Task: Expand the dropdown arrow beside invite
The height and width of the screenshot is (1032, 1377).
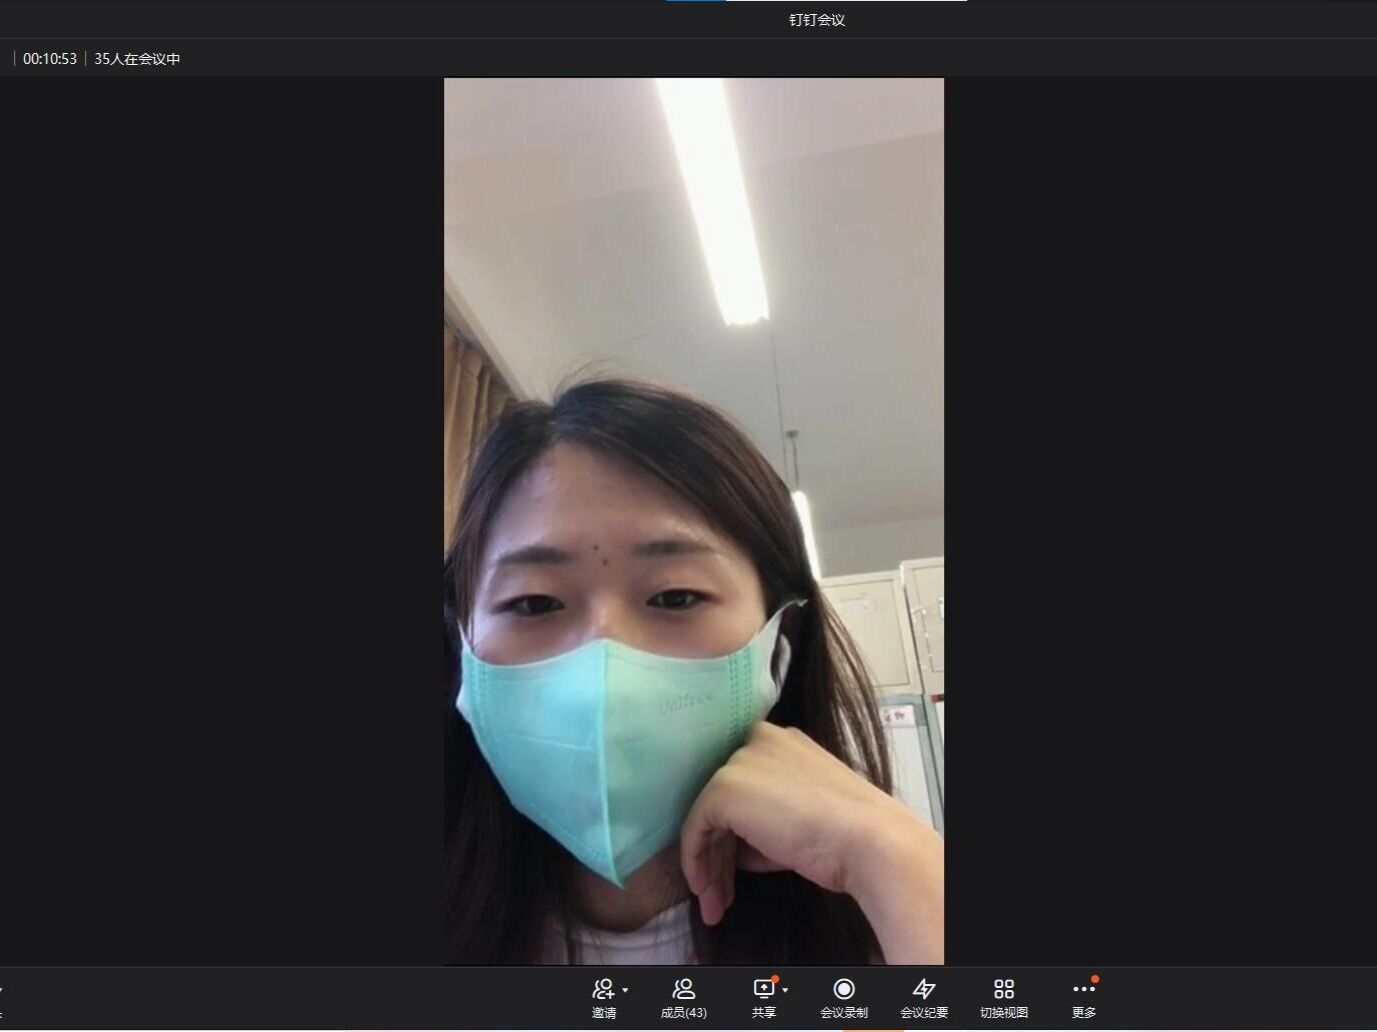Action: click(626, 990)
